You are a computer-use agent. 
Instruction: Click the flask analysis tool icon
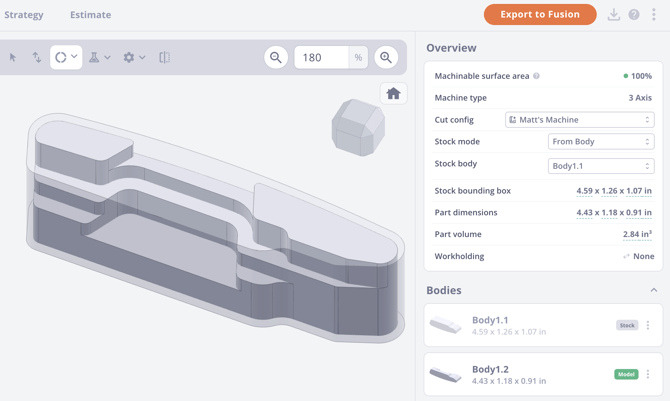click(95, 58)
